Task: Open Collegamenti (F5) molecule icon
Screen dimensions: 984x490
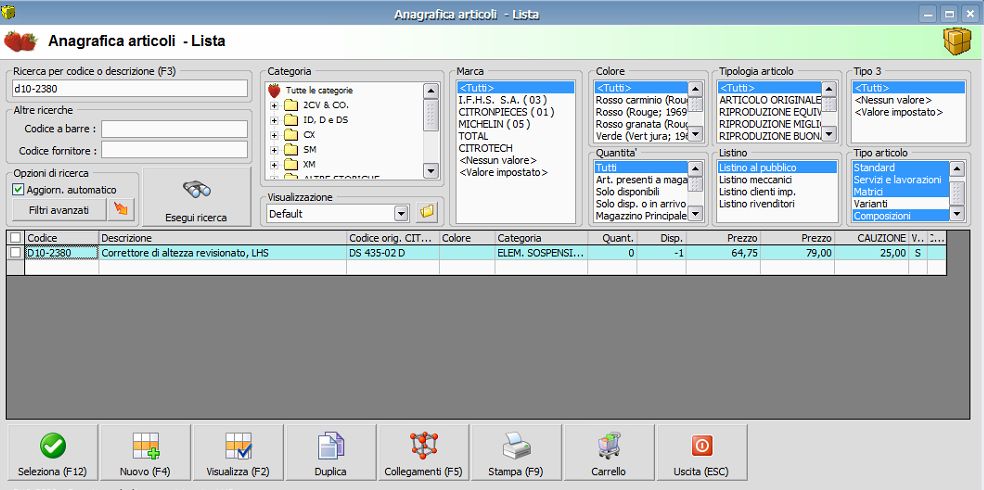Action: tap(424, 445)
